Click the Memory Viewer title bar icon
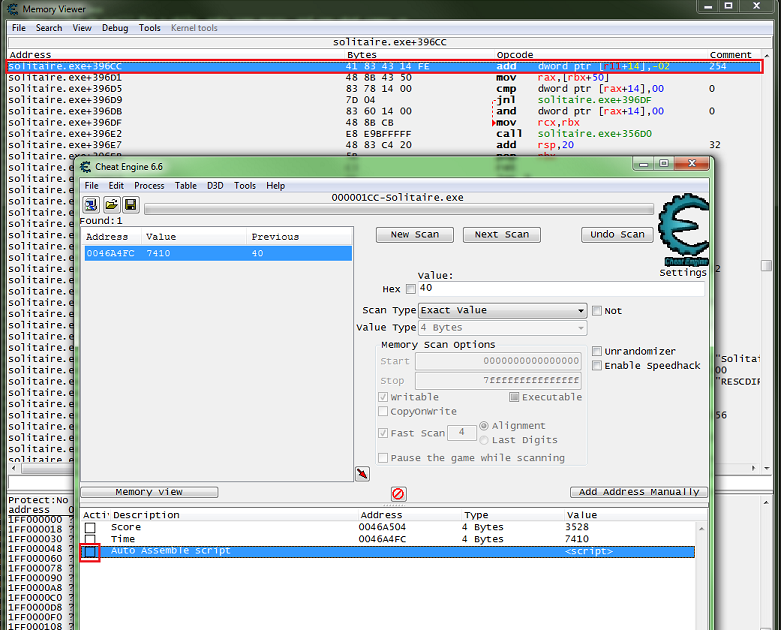This screenshot has width=781, height=630. (x=12, y=9)
